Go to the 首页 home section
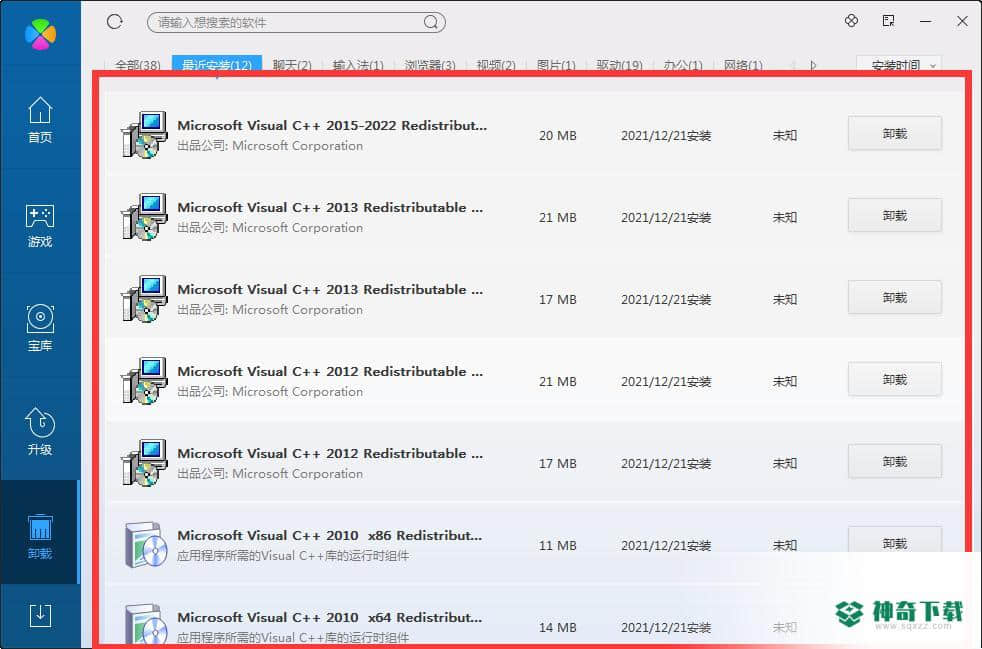 pyautogui.click(x=40, y=120)
